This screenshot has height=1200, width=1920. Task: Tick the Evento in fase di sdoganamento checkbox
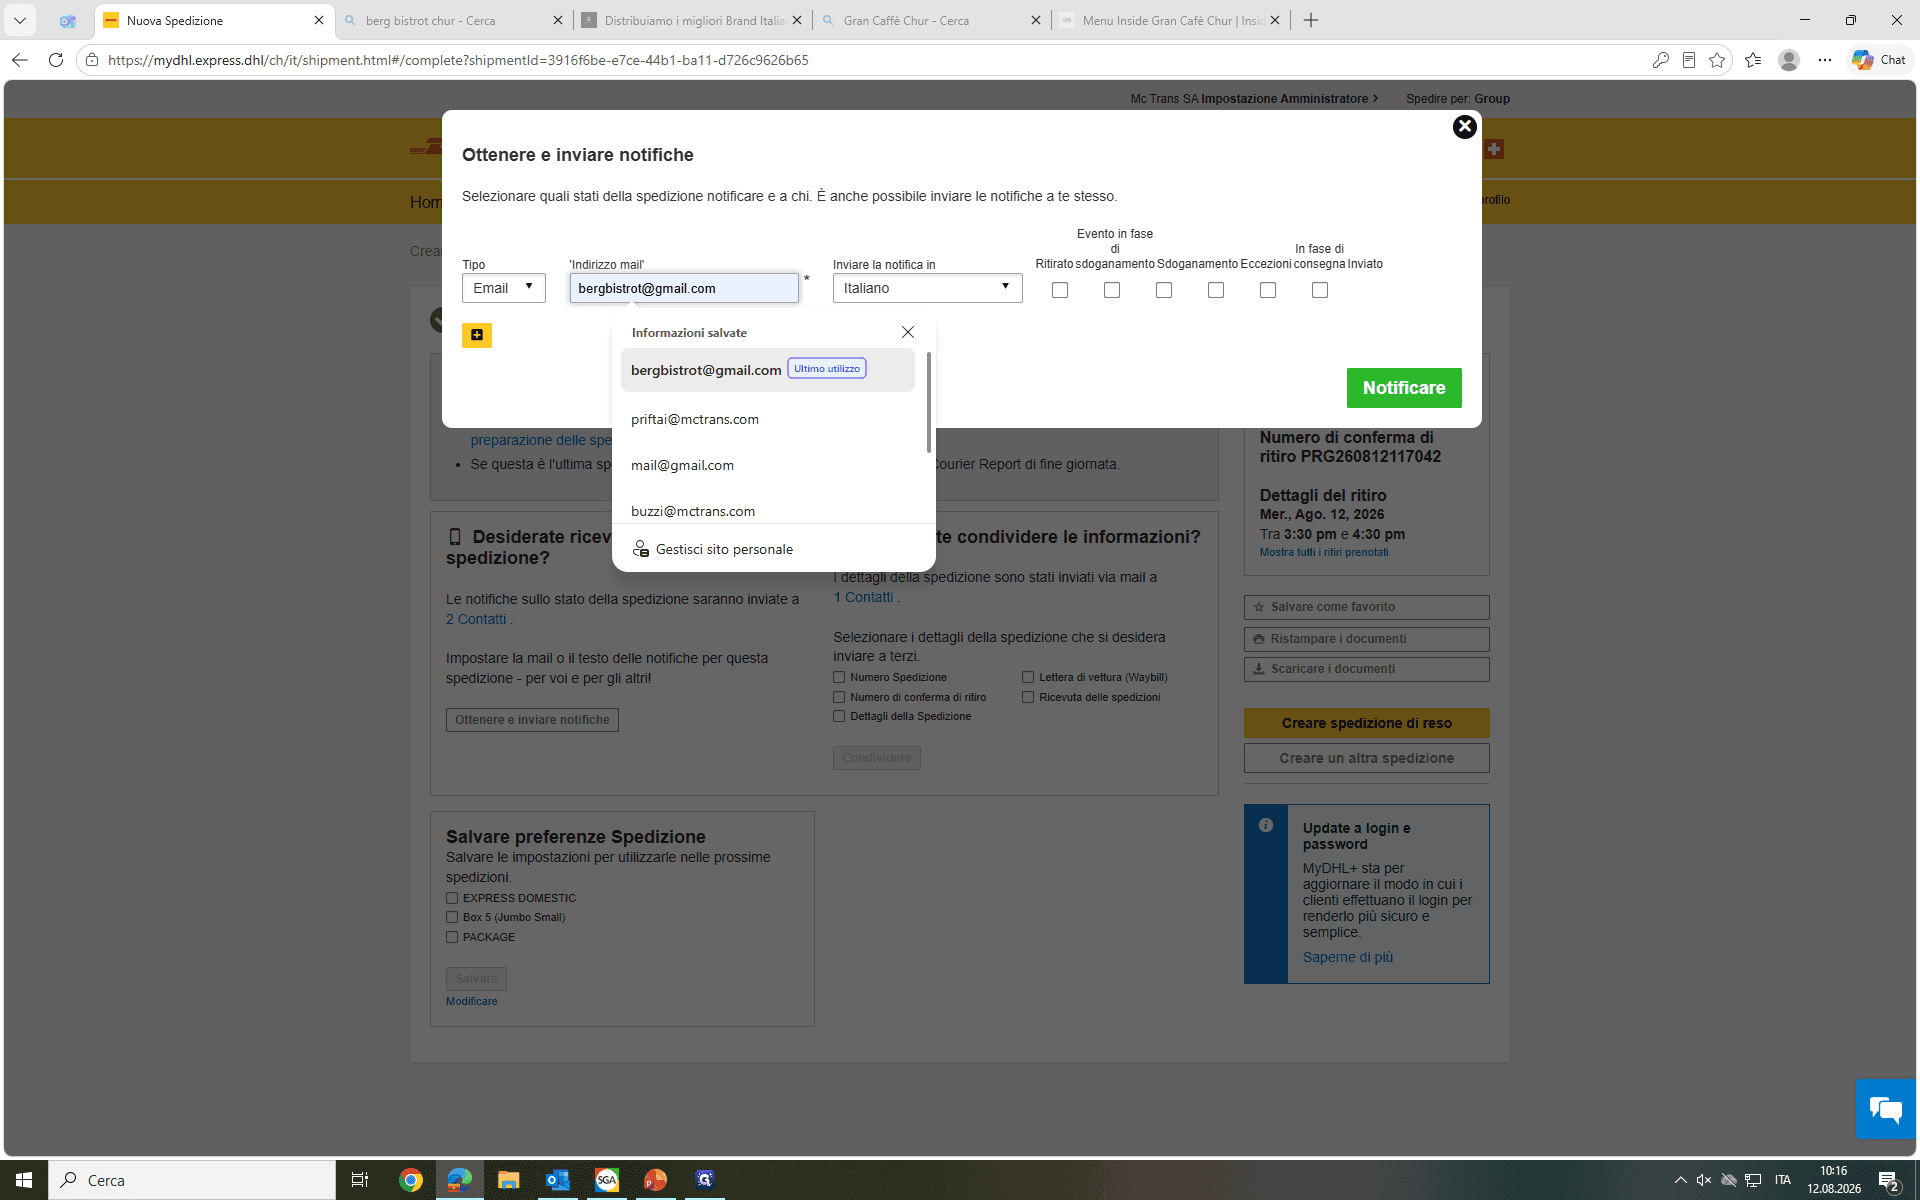tap(1112, 290)
